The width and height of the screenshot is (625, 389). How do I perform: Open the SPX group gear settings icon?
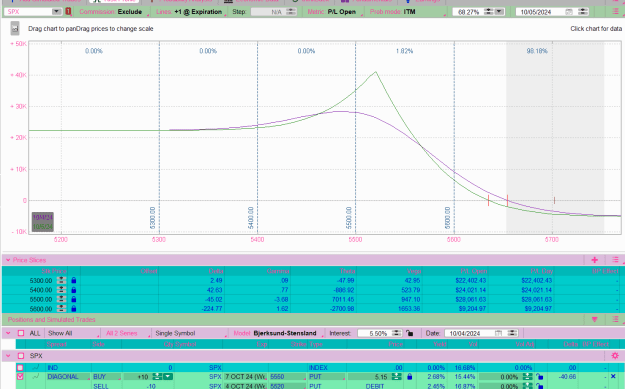coord(615,356)
